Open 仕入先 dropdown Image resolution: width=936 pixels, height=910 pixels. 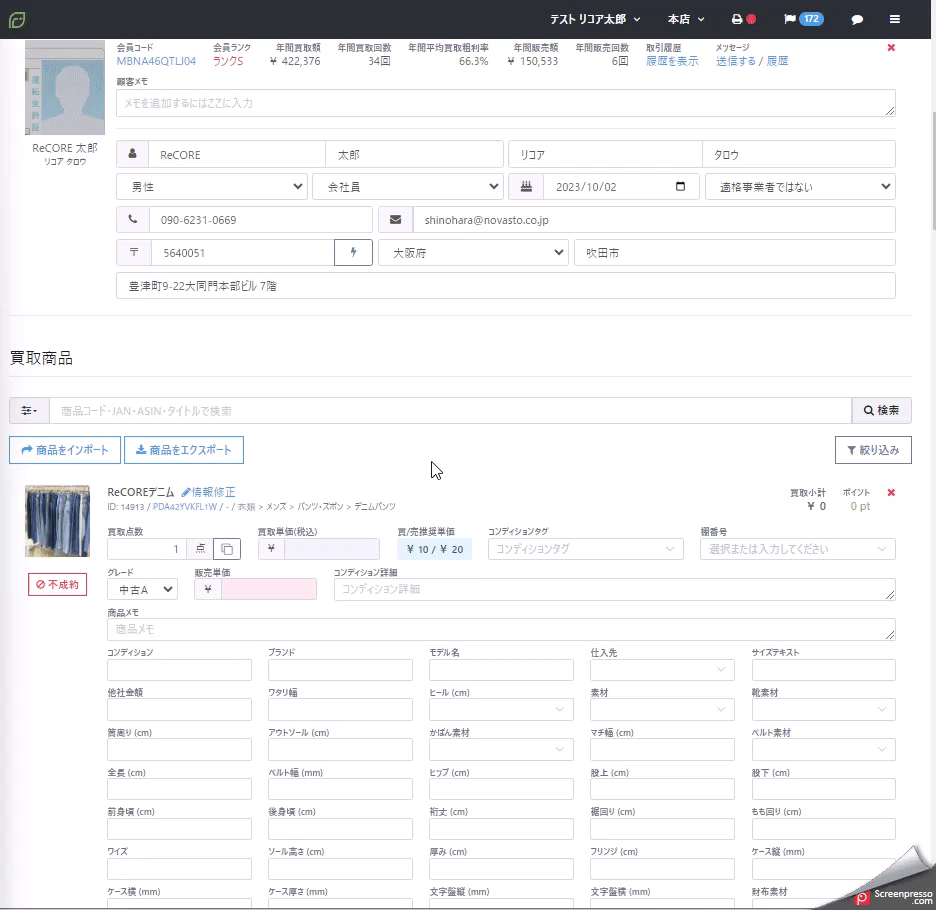coord(662,669)
